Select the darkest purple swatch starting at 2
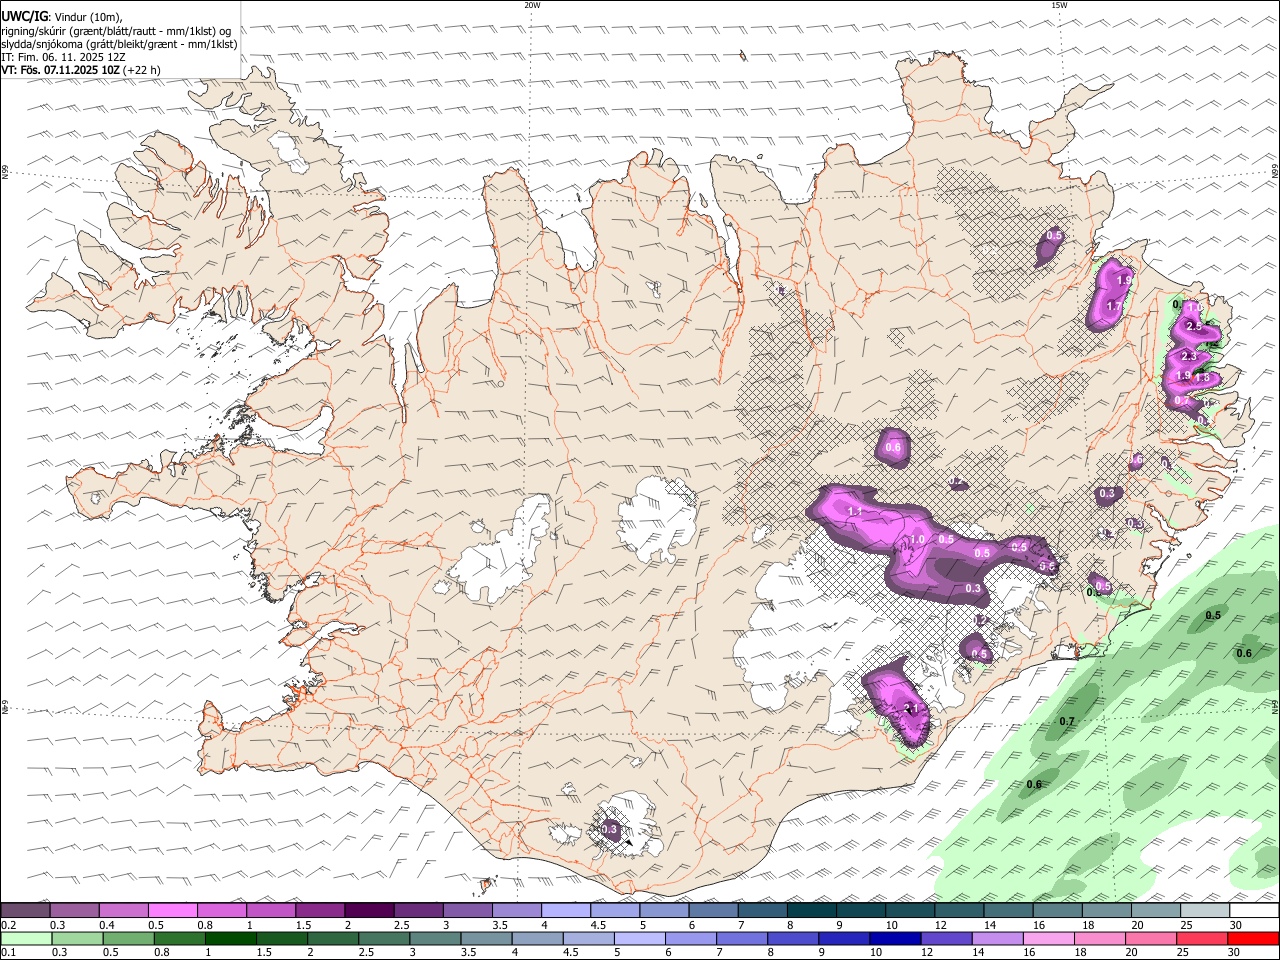Image resolution: width=1280 pixels, height=960 pixels. point(369,910)
